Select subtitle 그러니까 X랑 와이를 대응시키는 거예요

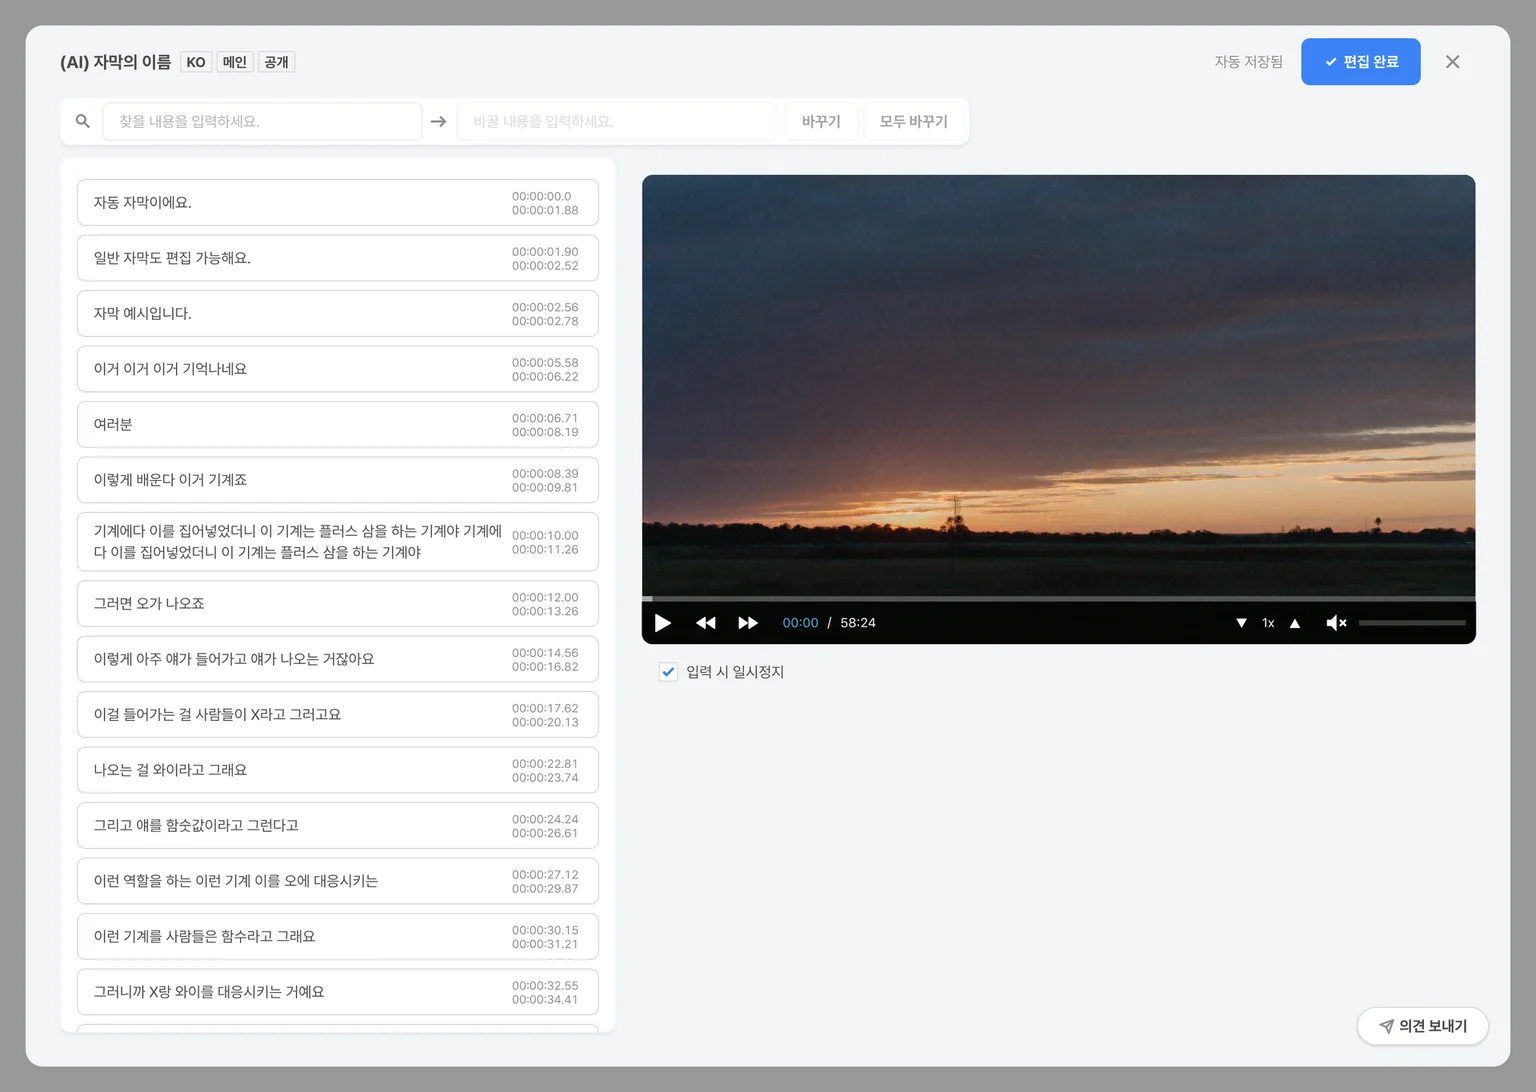338,992
